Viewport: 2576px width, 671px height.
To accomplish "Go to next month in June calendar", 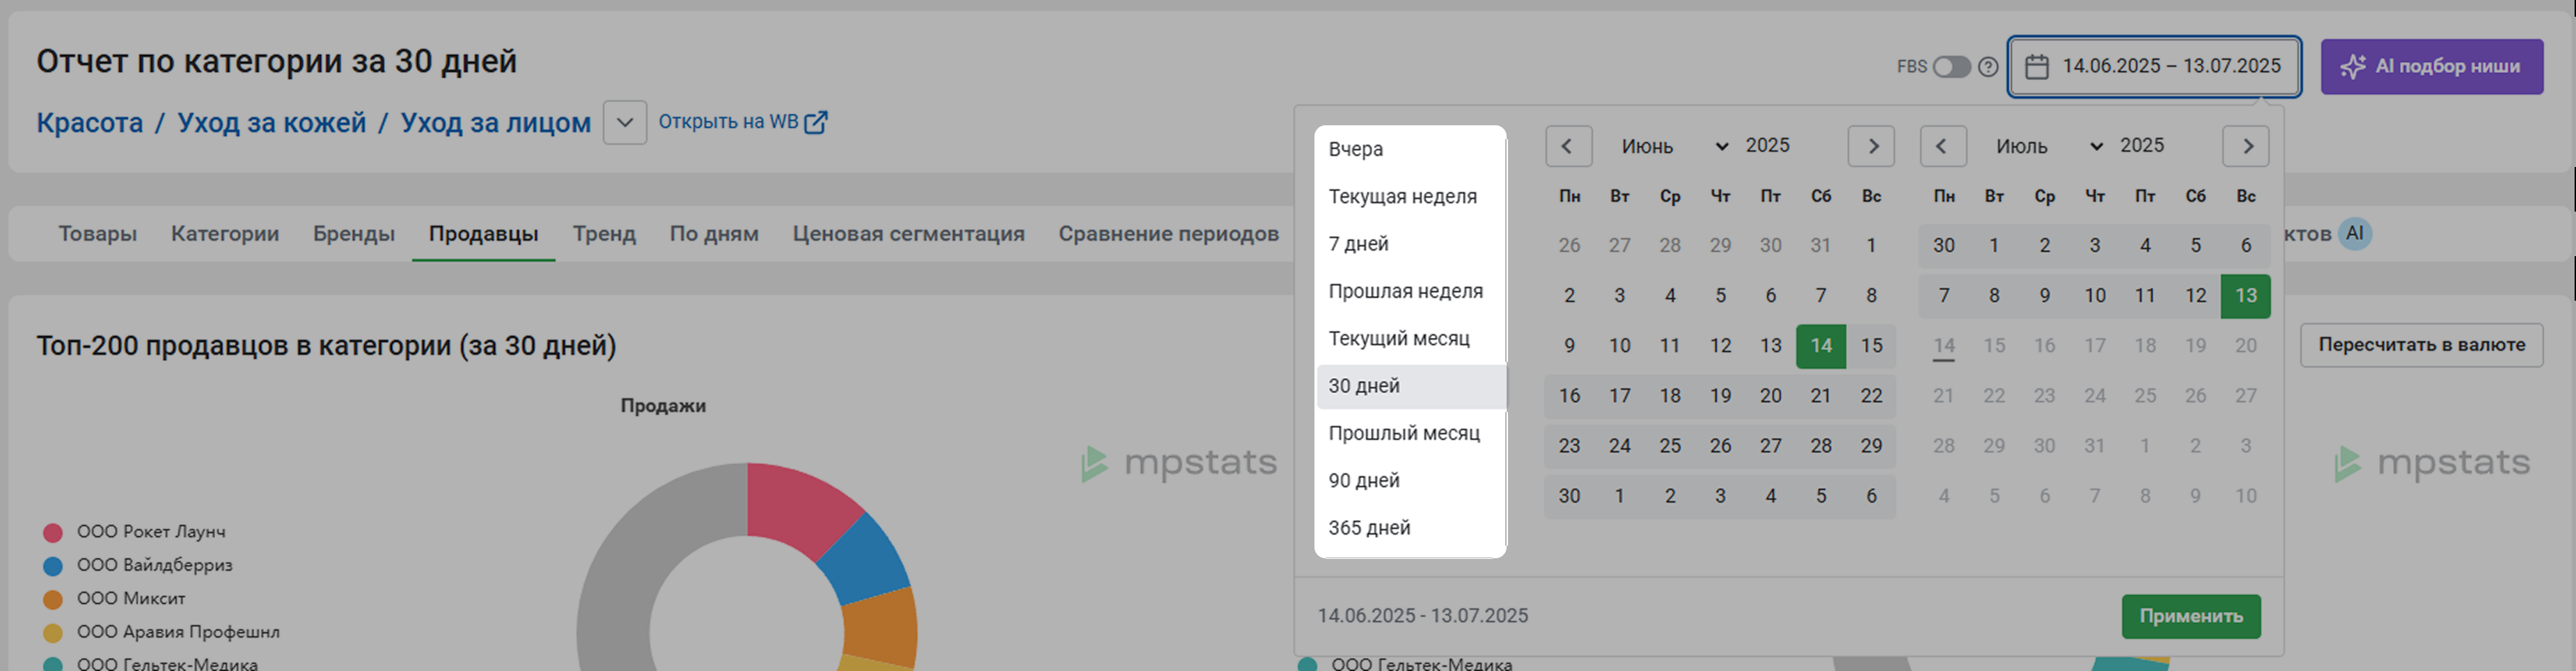I will (x=1872, y=146).
